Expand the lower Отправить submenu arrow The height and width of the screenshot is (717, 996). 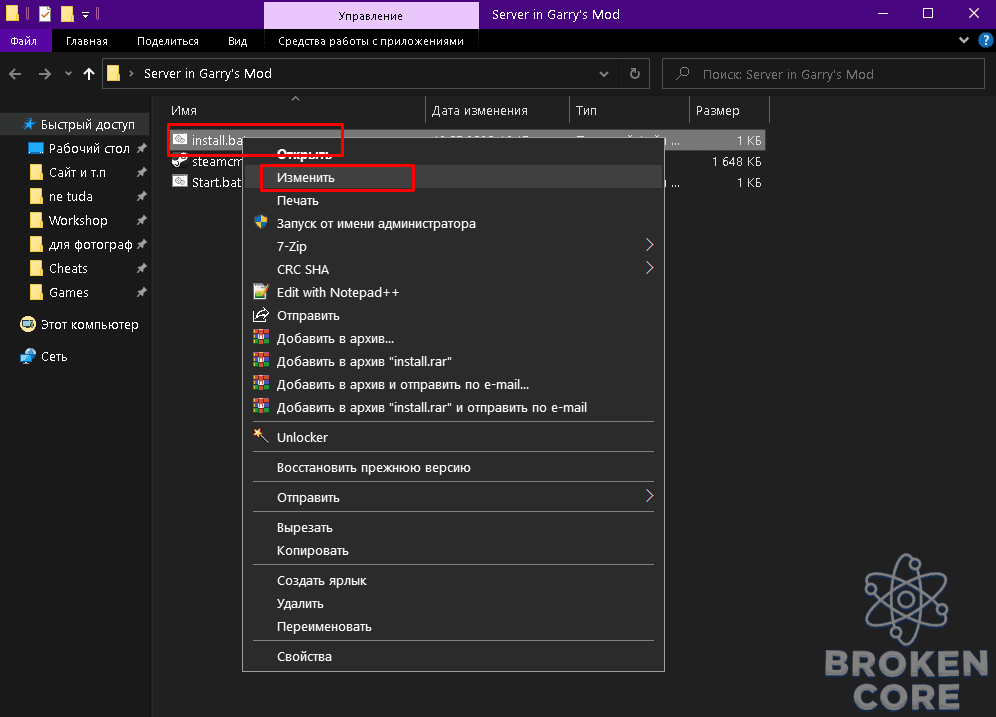coord(649,495)
